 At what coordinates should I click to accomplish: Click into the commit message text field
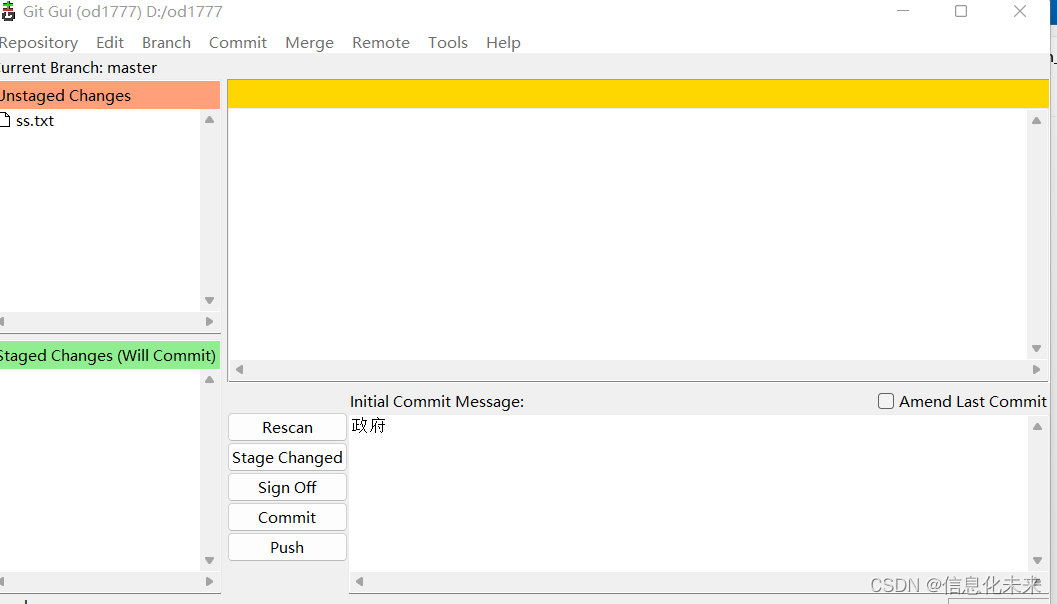(x=688, y=493)
